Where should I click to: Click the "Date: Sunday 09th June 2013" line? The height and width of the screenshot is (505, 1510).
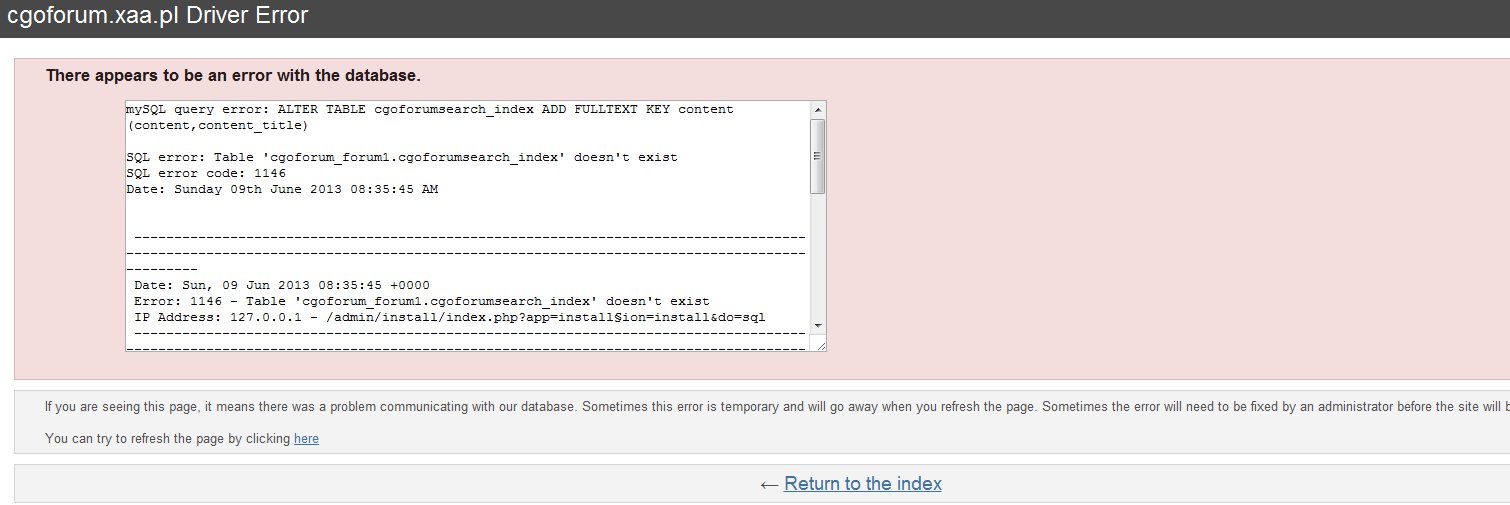pyautogui.click(x=282, y=189)
